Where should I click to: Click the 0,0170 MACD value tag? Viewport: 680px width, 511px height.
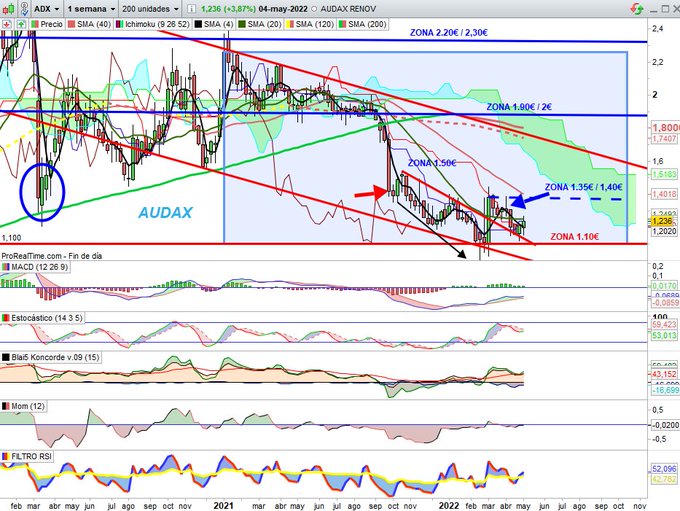click(664, 286)
